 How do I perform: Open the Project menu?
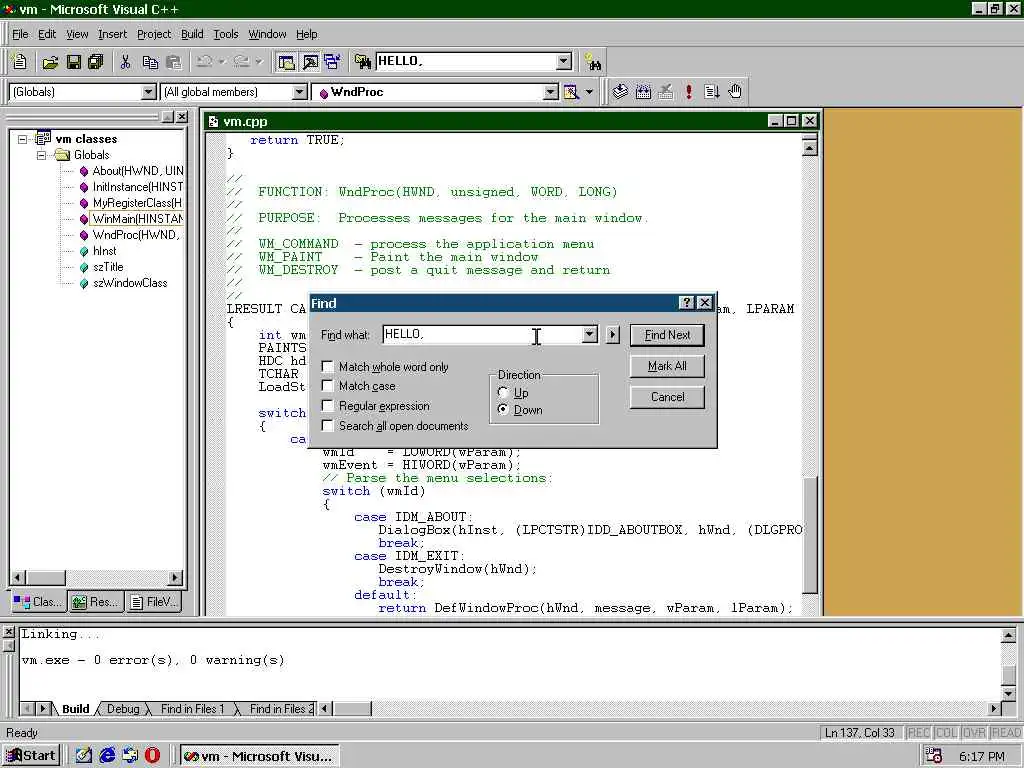pos(153,34)
